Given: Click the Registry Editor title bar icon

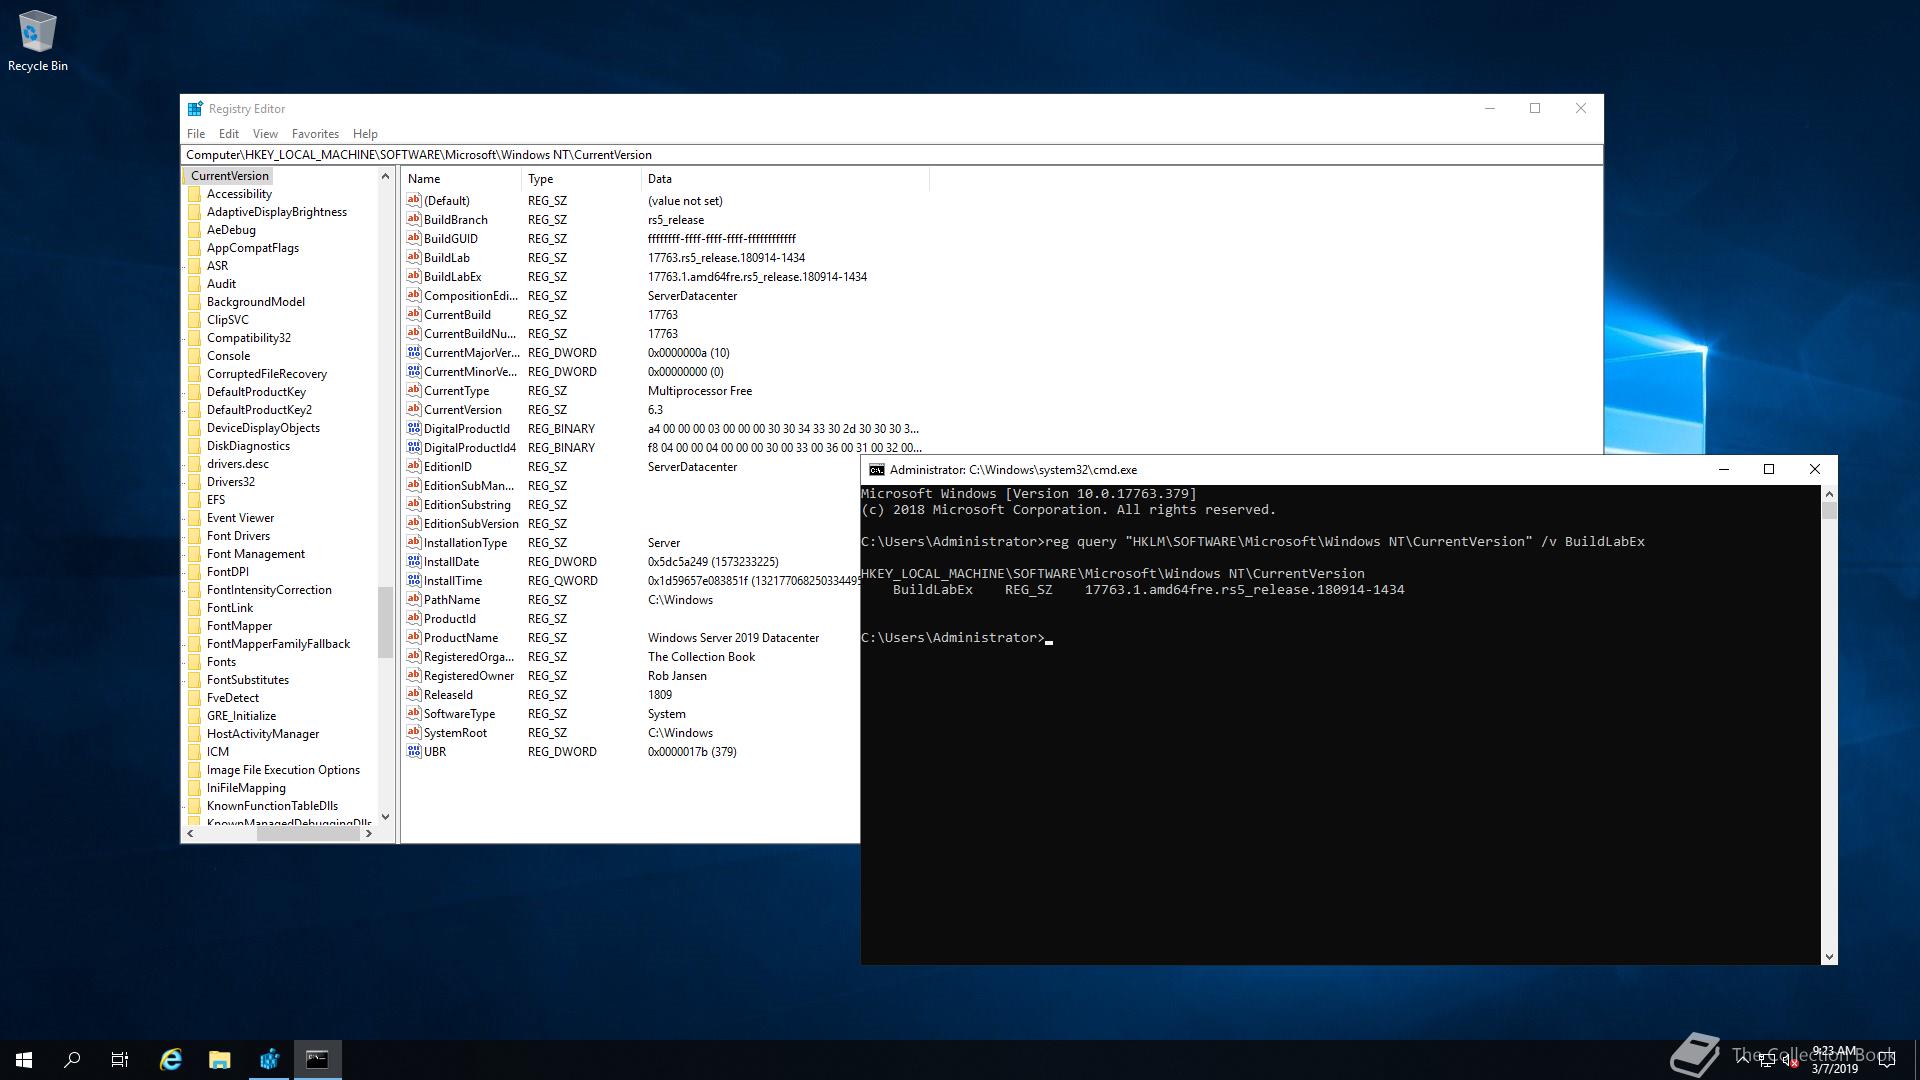Looking at the screenshot, I should click(195, 108).
